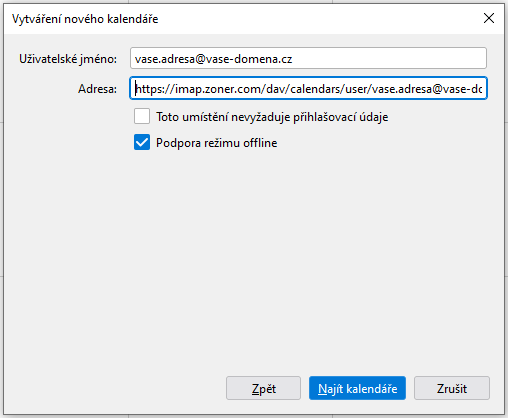This screenshot has width=508, height=418.
Task: Click the Najít kalendáře button
Action: (x=357, y=388)
